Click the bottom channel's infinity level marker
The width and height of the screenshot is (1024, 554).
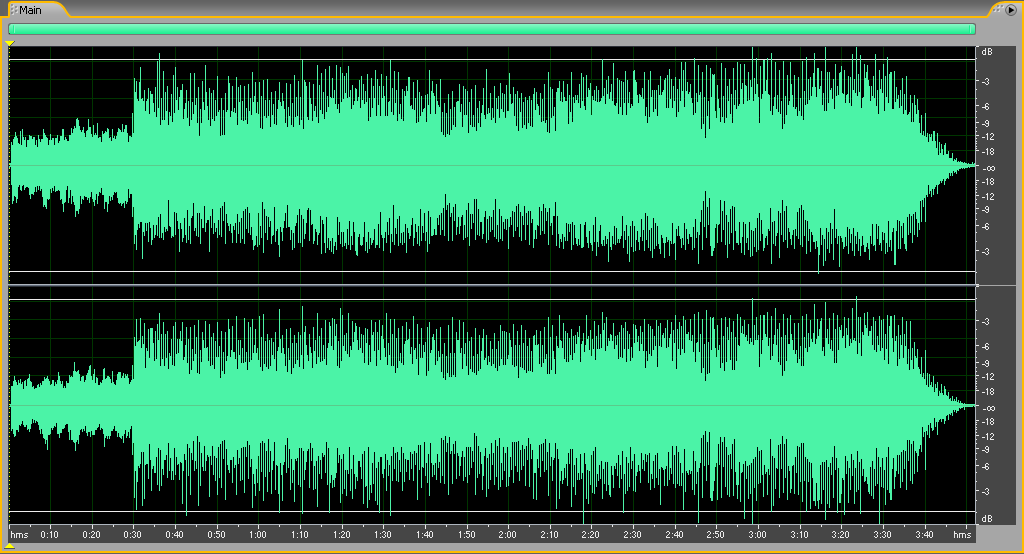[x=987, y=407]
